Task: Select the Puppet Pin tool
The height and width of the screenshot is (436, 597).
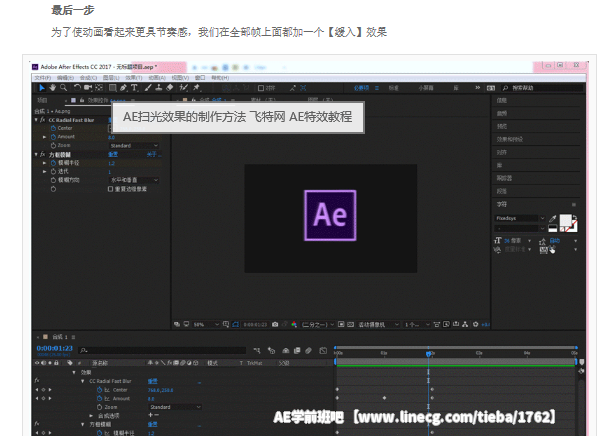Action: click(196, 88)
